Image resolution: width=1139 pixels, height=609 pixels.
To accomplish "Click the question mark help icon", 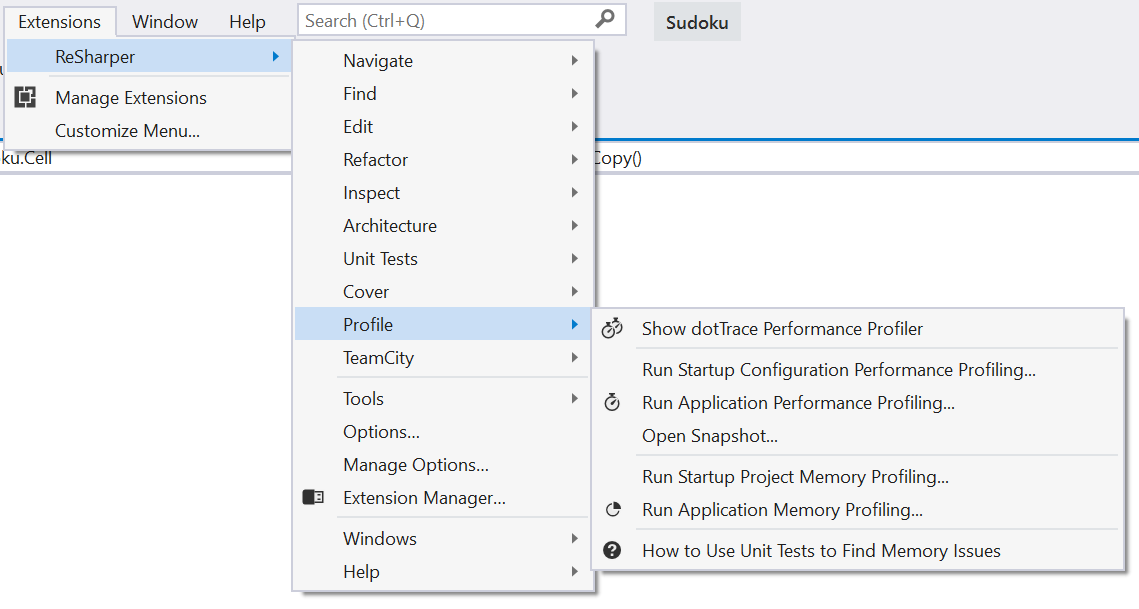I will coord(613,549).
